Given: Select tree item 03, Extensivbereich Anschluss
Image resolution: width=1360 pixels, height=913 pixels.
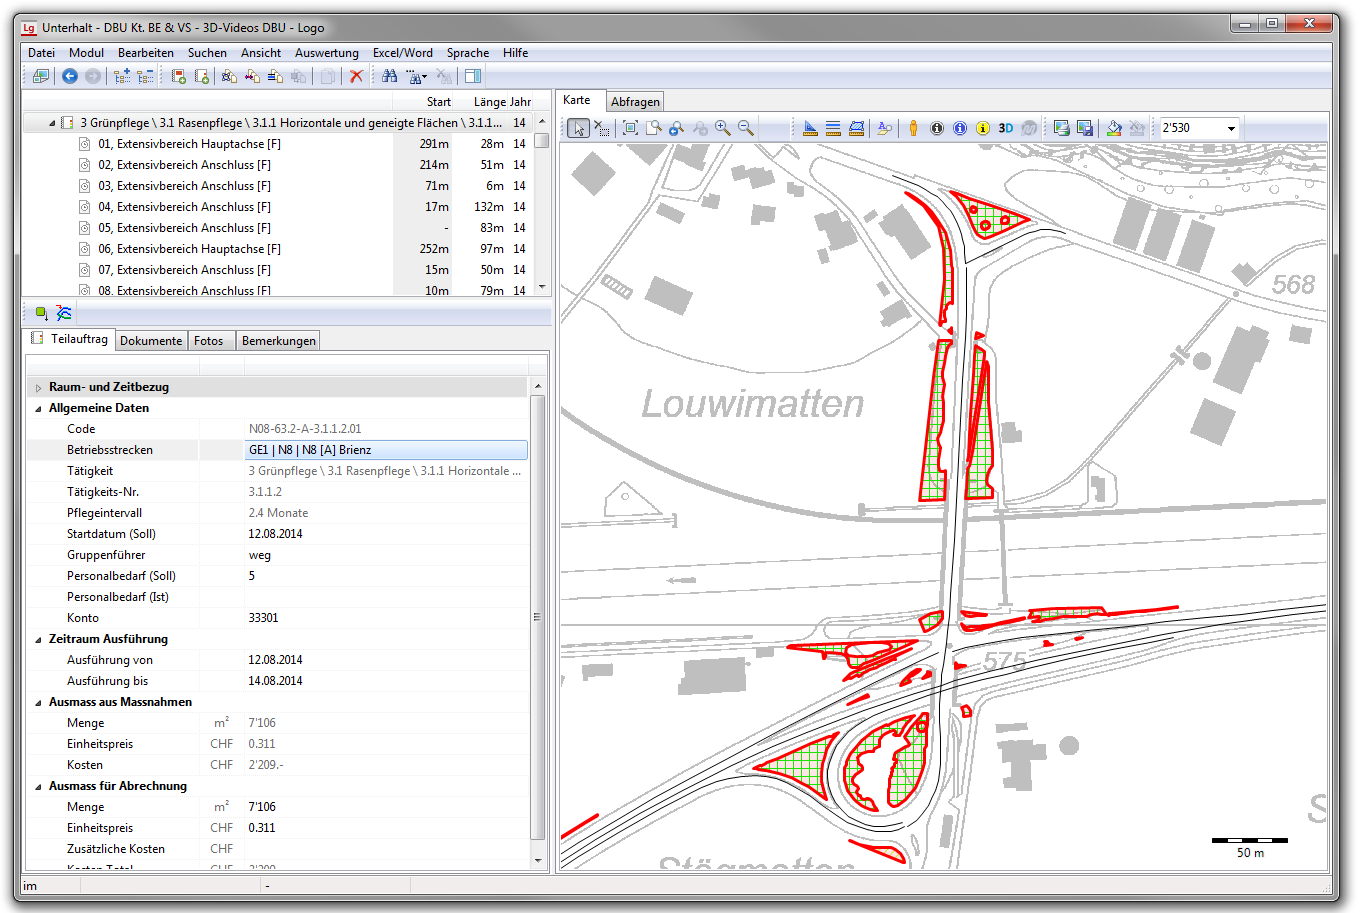Looking at the screenshot, I should (184, 186).
